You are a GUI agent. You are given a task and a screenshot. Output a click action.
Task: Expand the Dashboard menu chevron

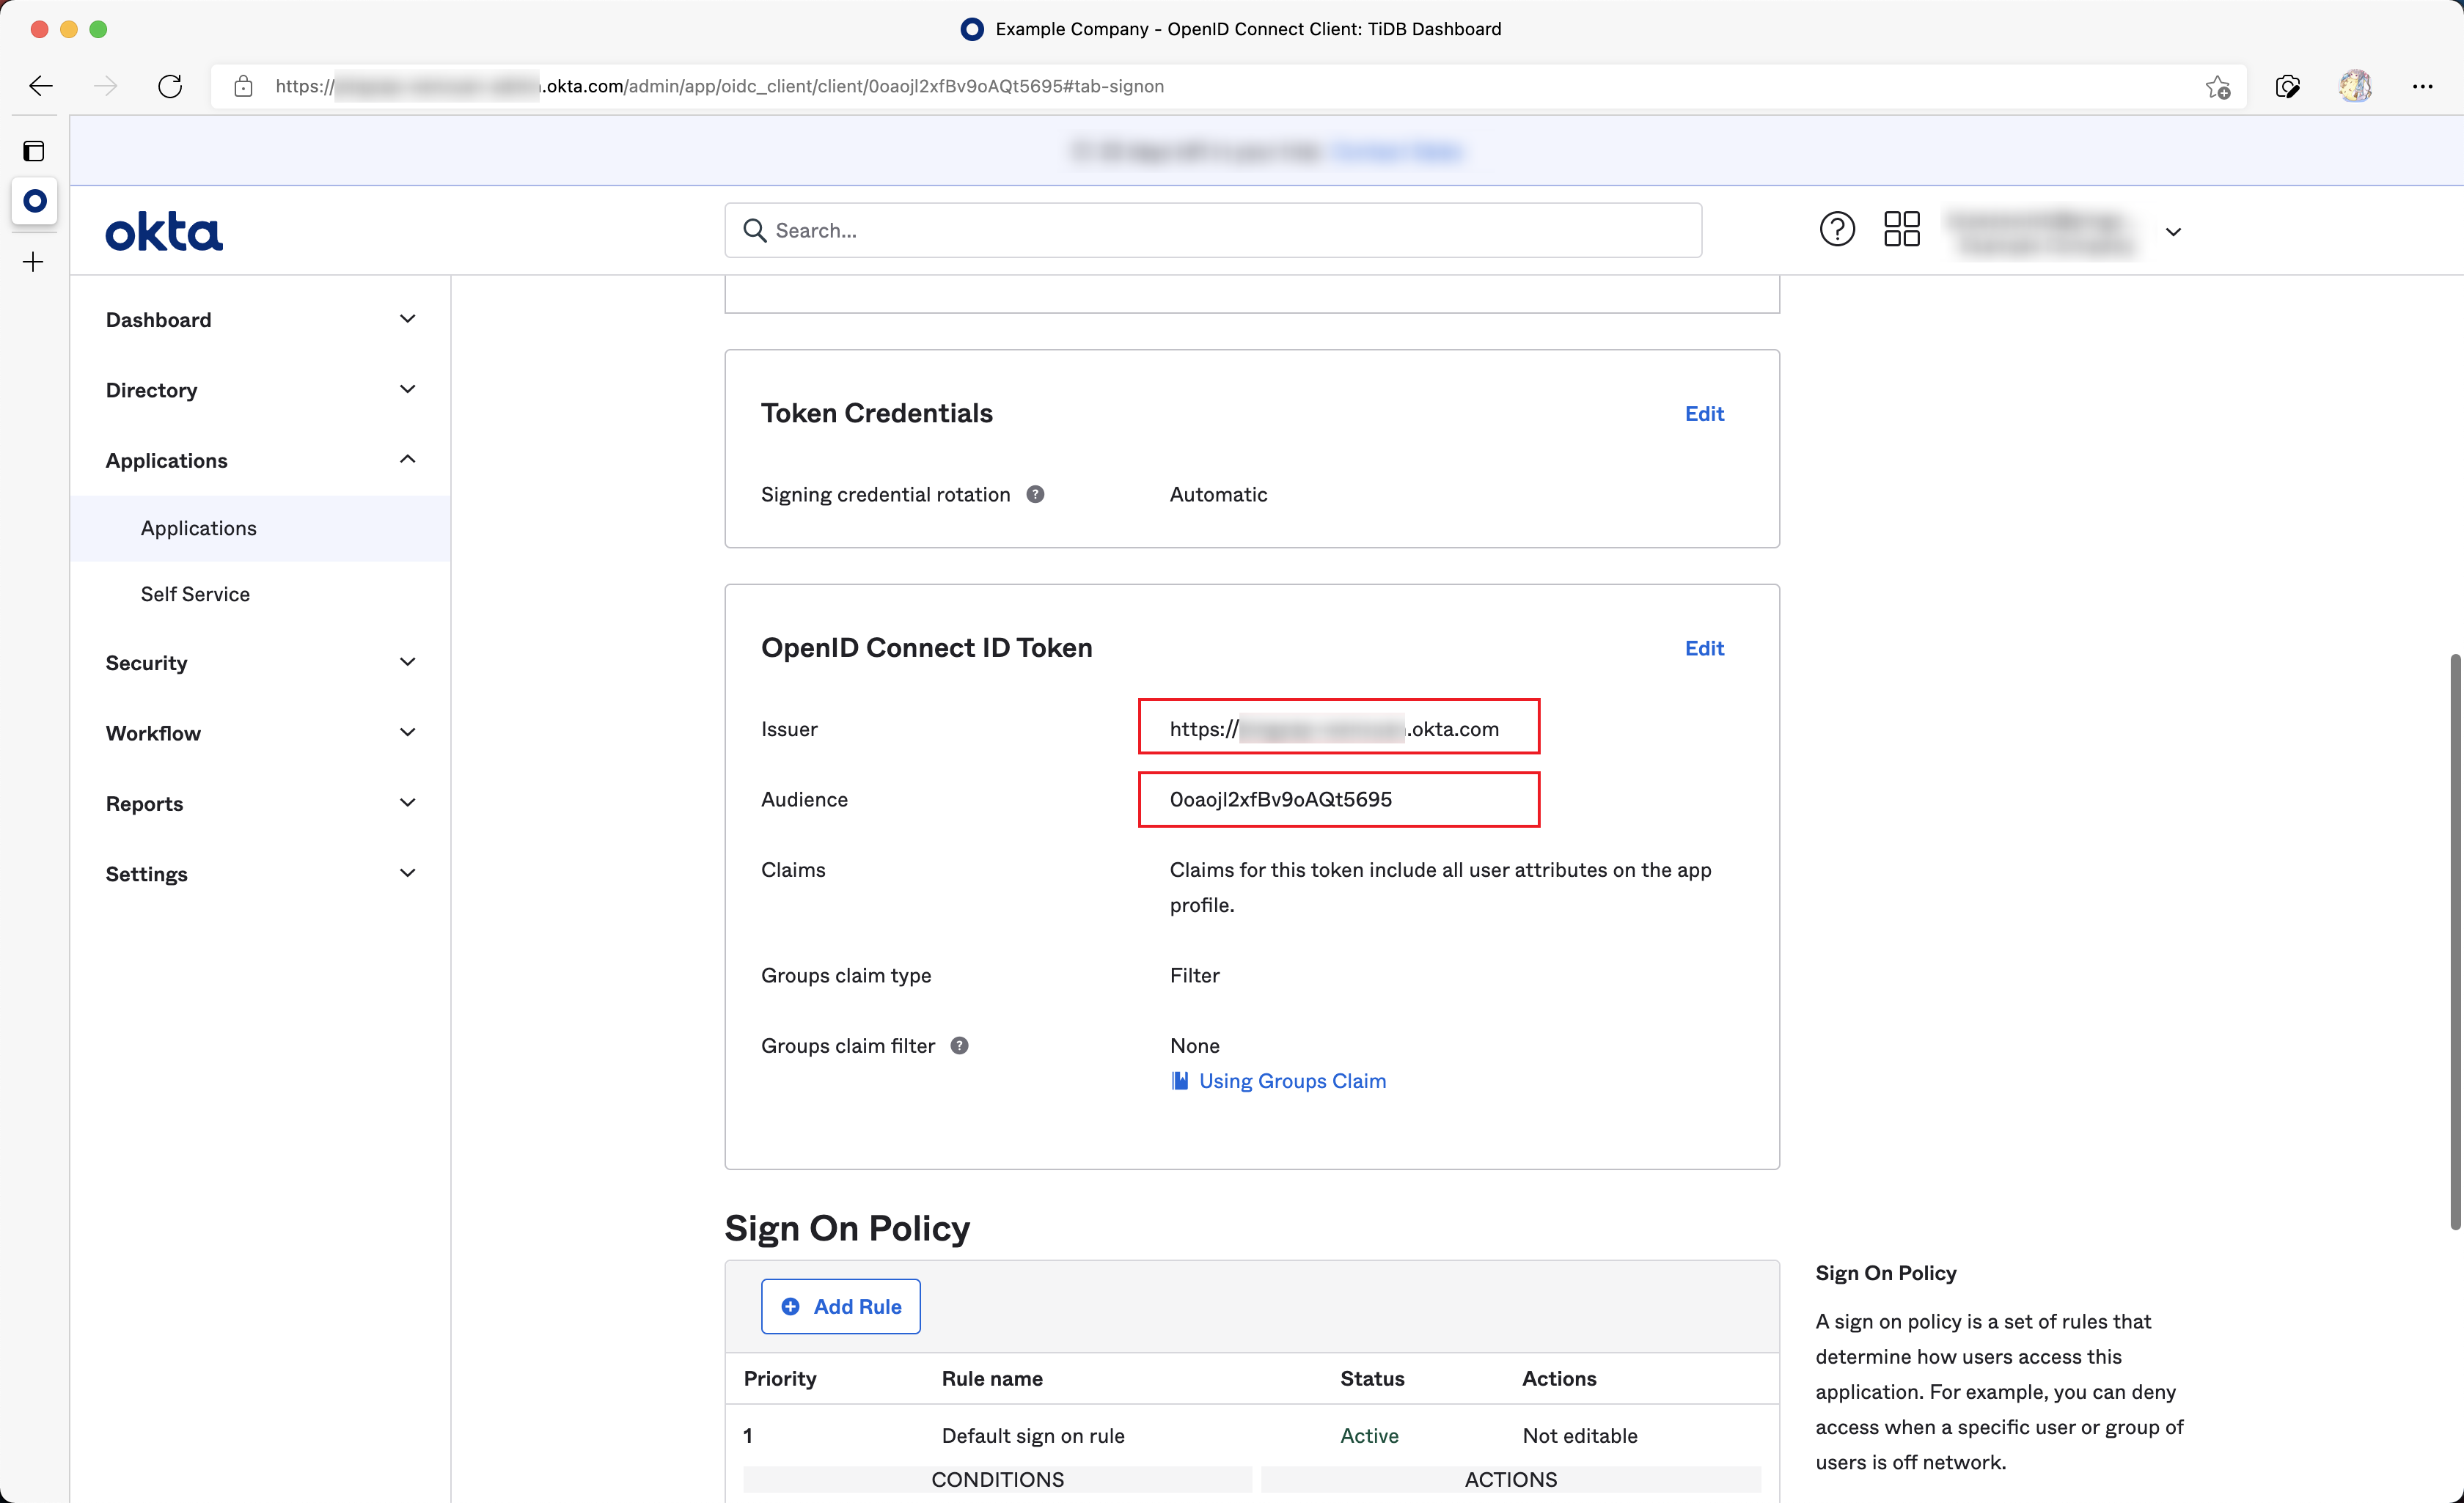coord(407,319)
